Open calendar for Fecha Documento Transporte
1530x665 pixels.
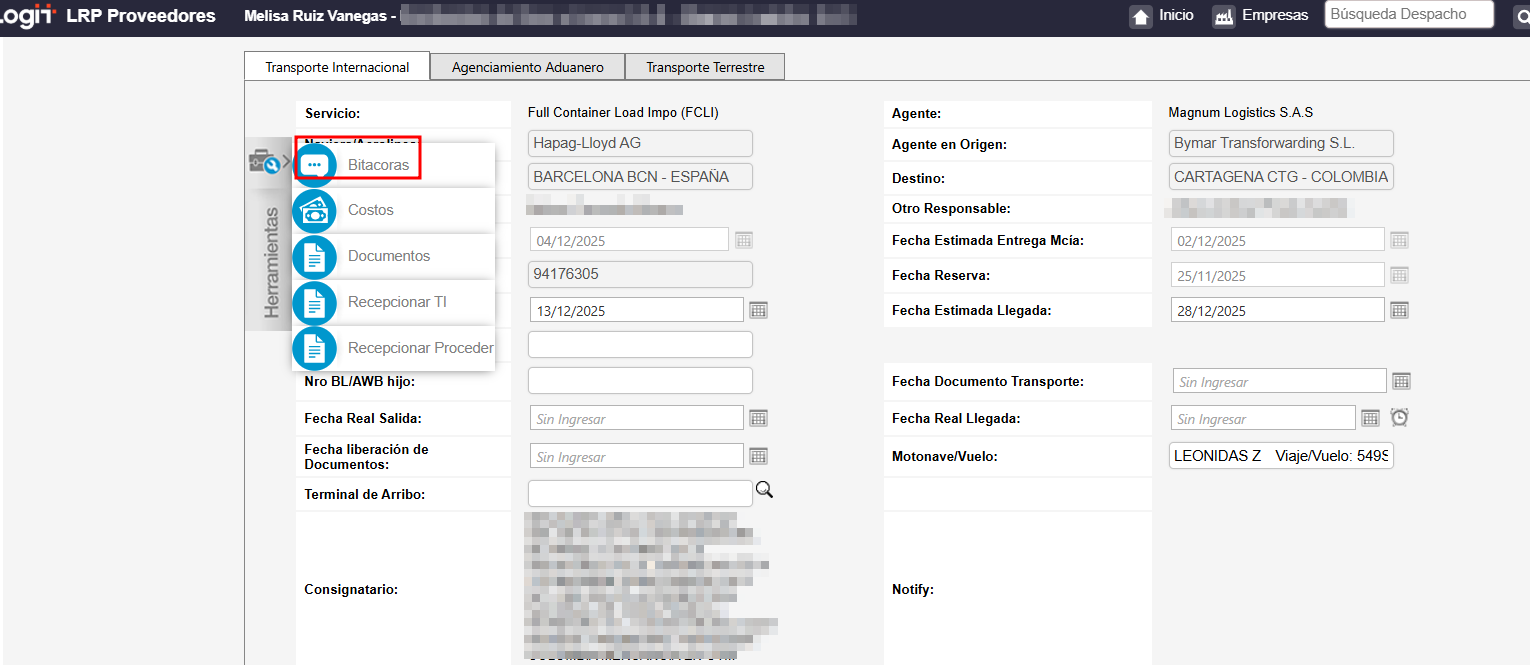point(1401,381)
